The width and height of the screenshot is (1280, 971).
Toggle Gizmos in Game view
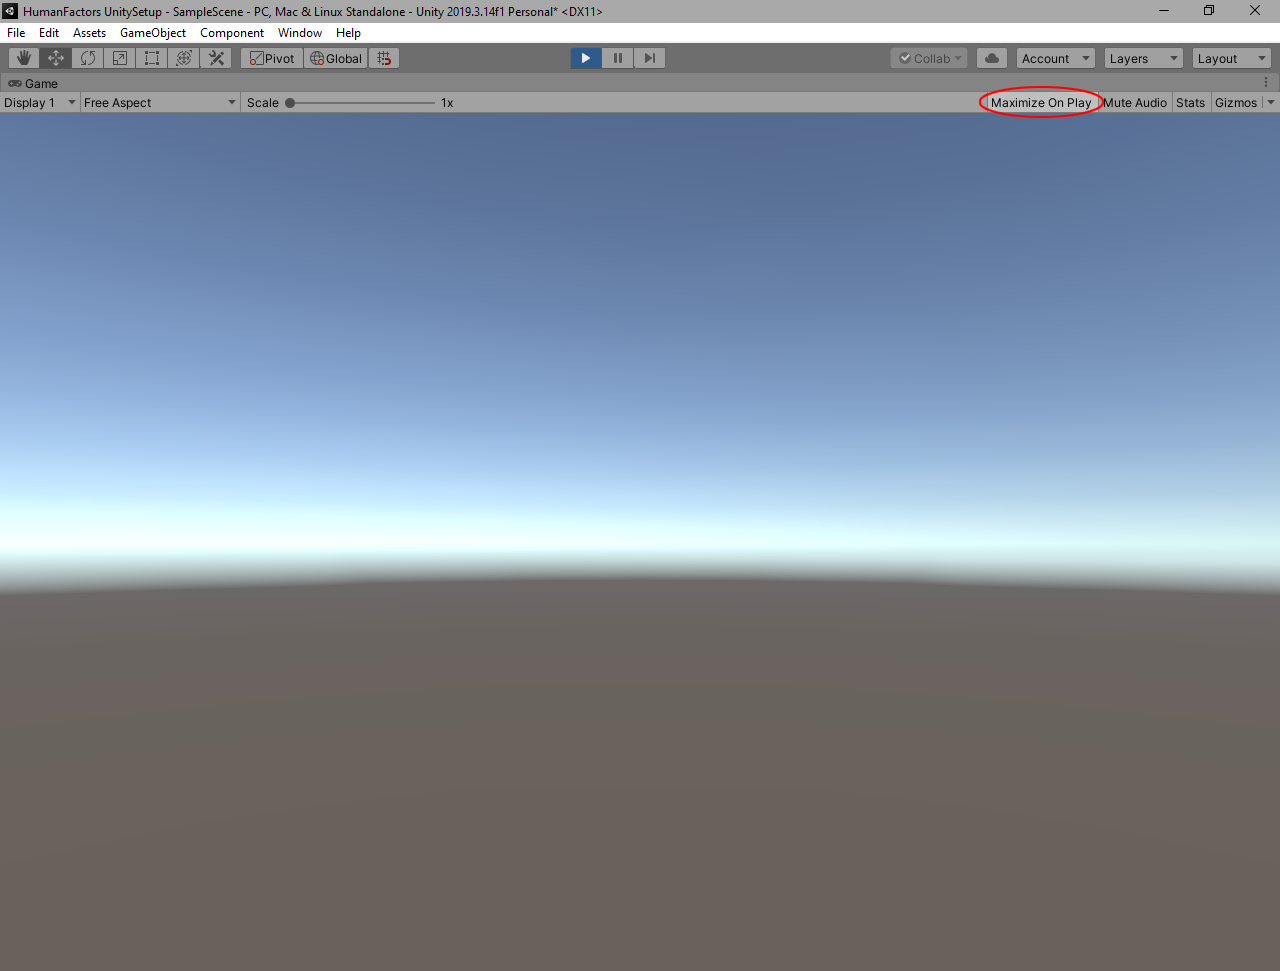pyautogui.click(x=1236, y=102)
